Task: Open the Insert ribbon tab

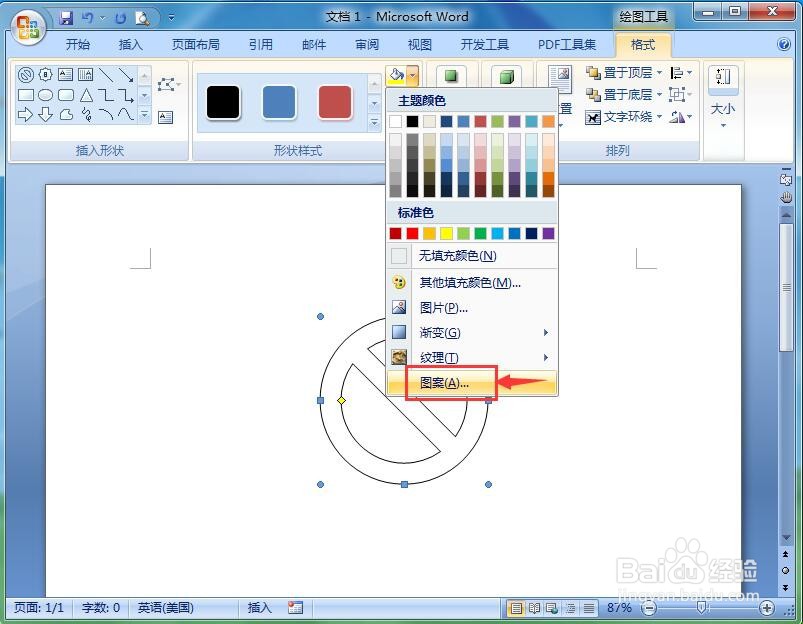Action: [131, 45]
